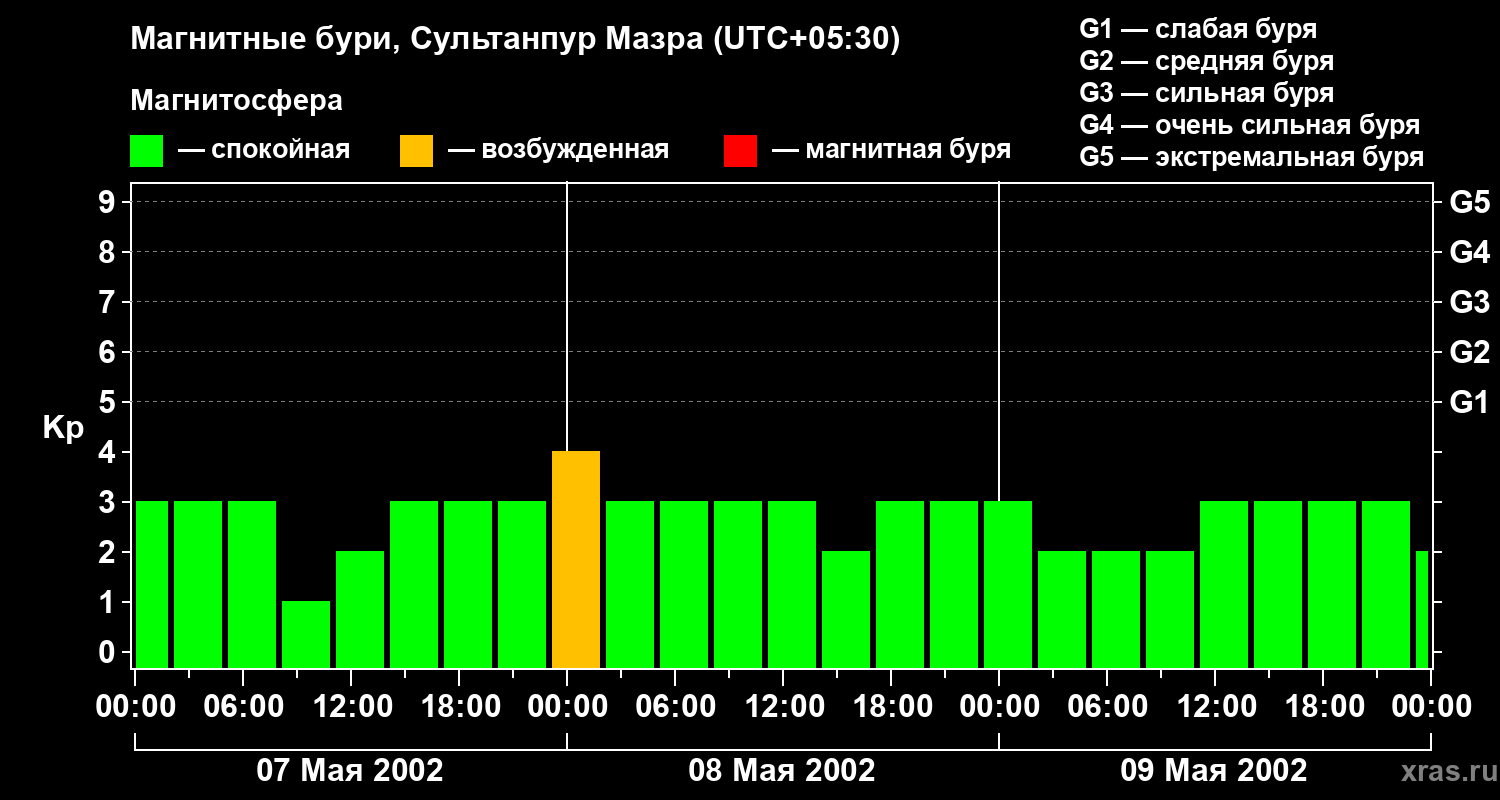Click the date label '08 Мая 2002'
Image resolution: width=1500 pixels, height=800 pixels.
(x=782, y=770)
